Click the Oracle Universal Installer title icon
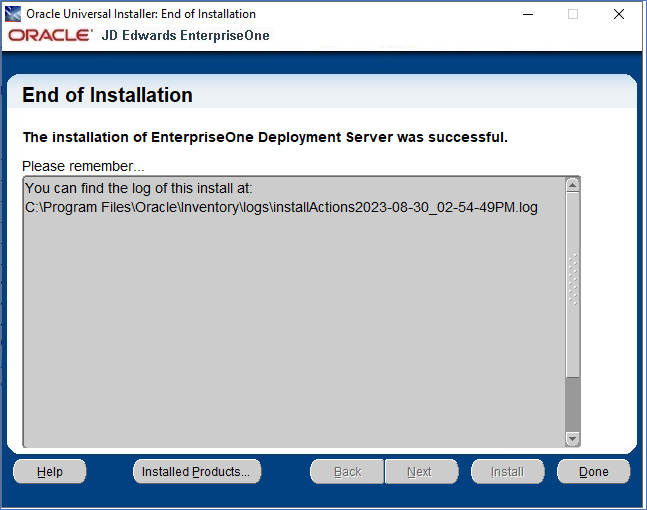 pos(13,14)
